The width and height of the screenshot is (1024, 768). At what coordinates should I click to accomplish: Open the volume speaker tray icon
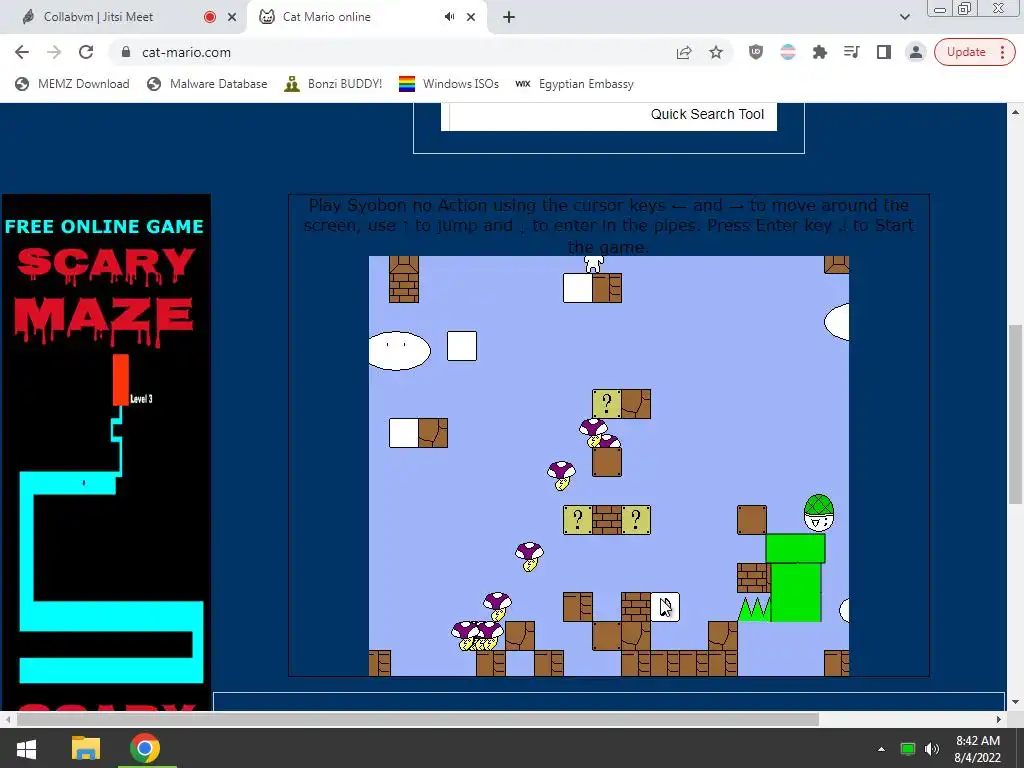tap(932, 749)
